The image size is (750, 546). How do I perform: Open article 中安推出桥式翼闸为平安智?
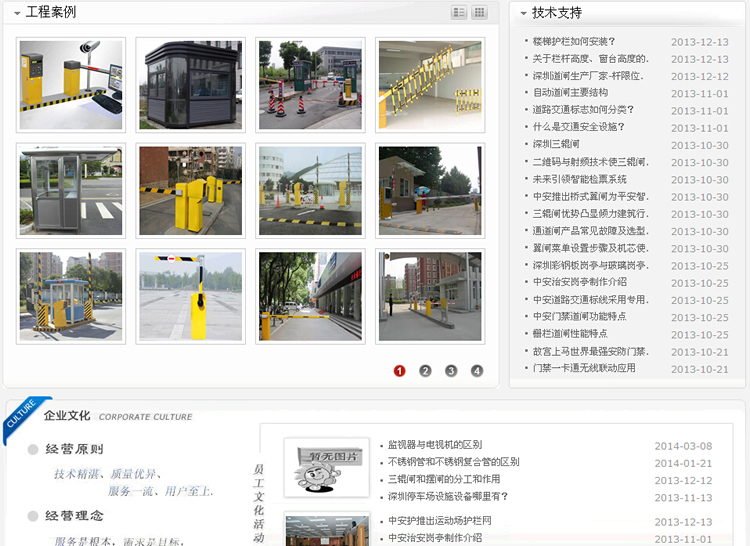point(591,197)
